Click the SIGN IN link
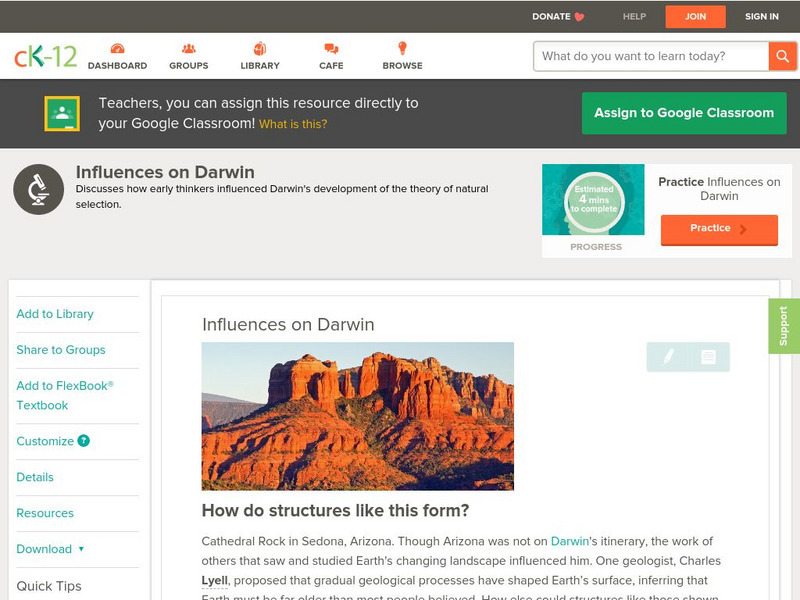Screen dimensions: 800x600 [x=762, y=16]
